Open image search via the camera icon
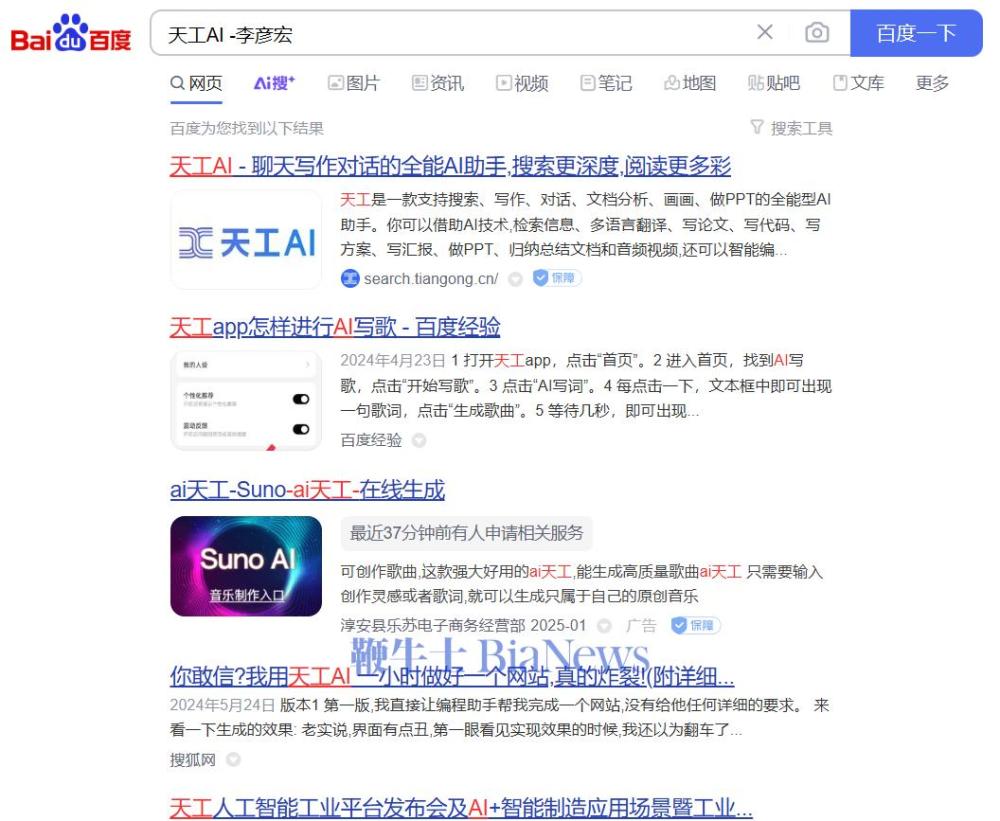The width and height of the screenshot is (1000, 821). 816,33
